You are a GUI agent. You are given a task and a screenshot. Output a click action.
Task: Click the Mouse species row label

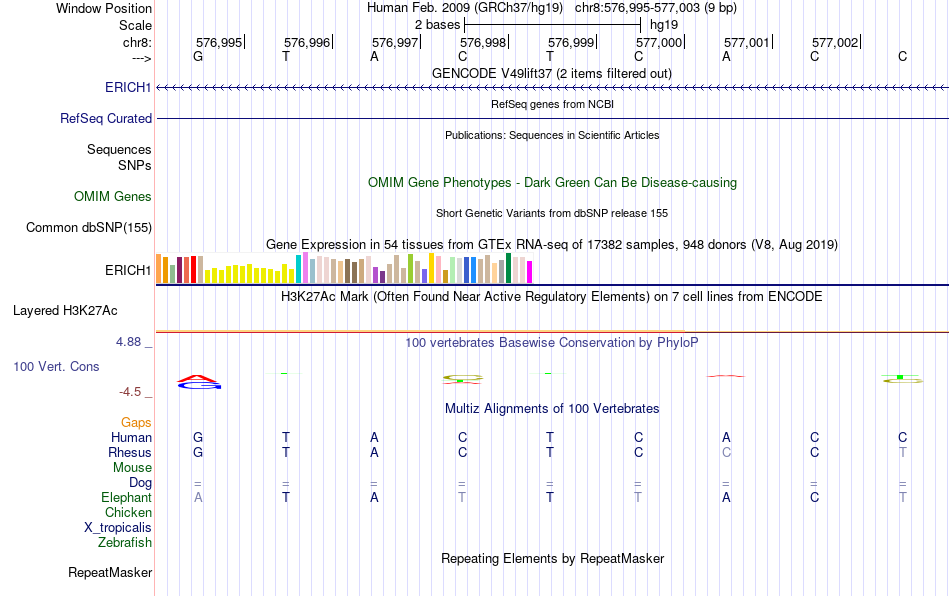click(x=133, y=468)
